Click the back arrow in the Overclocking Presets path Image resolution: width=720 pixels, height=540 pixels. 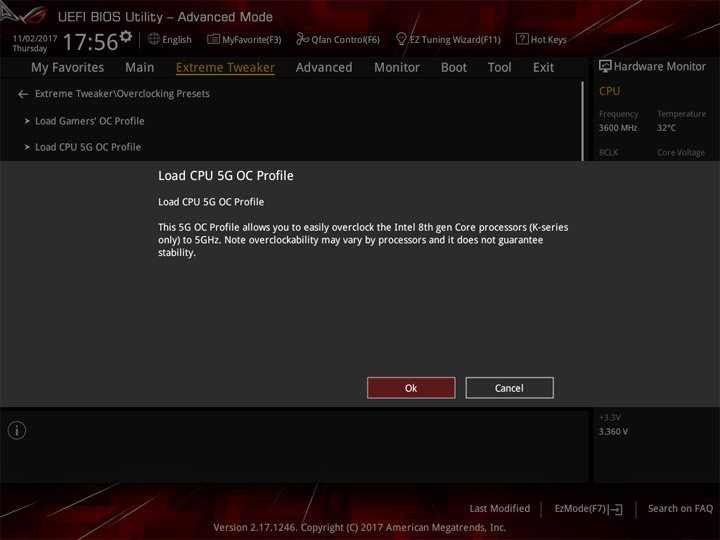23,94
